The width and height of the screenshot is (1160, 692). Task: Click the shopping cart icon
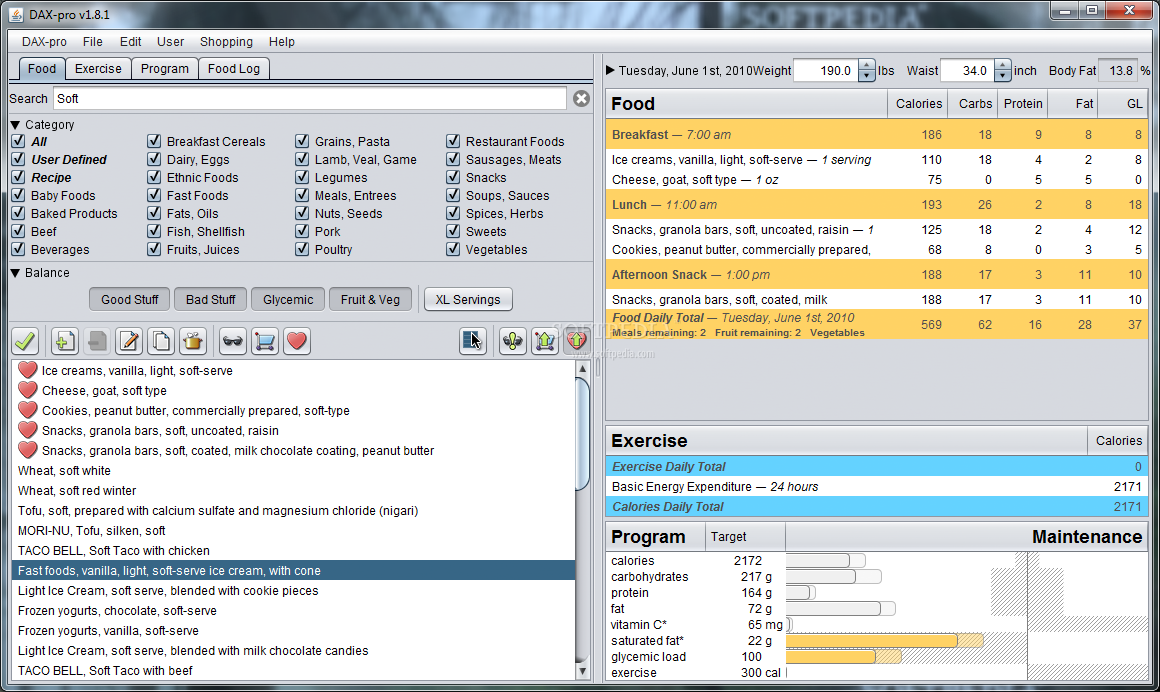(264, 341)
